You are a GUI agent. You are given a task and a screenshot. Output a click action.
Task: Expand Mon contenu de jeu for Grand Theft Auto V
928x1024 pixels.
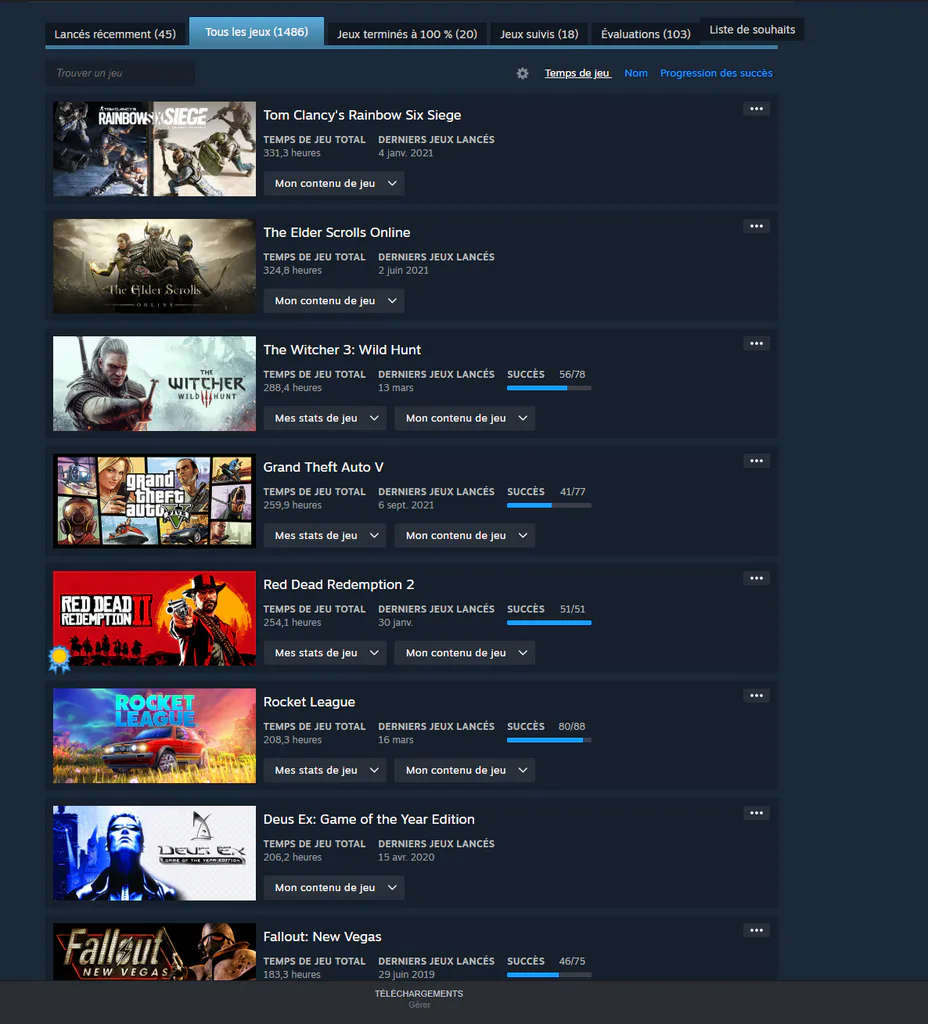click(x=464, y=536)
